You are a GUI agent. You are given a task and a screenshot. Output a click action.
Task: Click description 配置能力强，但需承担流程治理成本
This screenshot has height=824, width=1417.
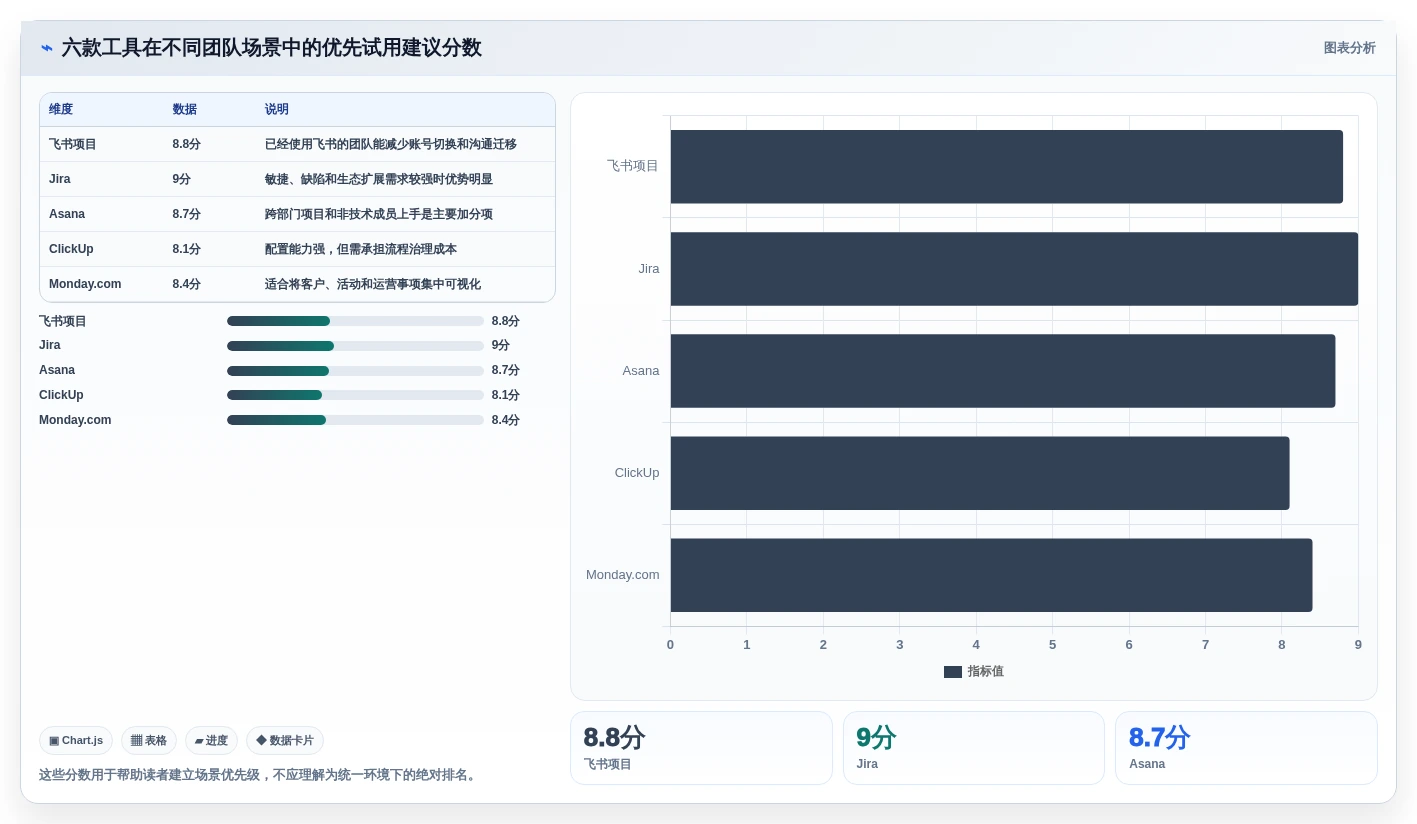(x=361, y=249)
